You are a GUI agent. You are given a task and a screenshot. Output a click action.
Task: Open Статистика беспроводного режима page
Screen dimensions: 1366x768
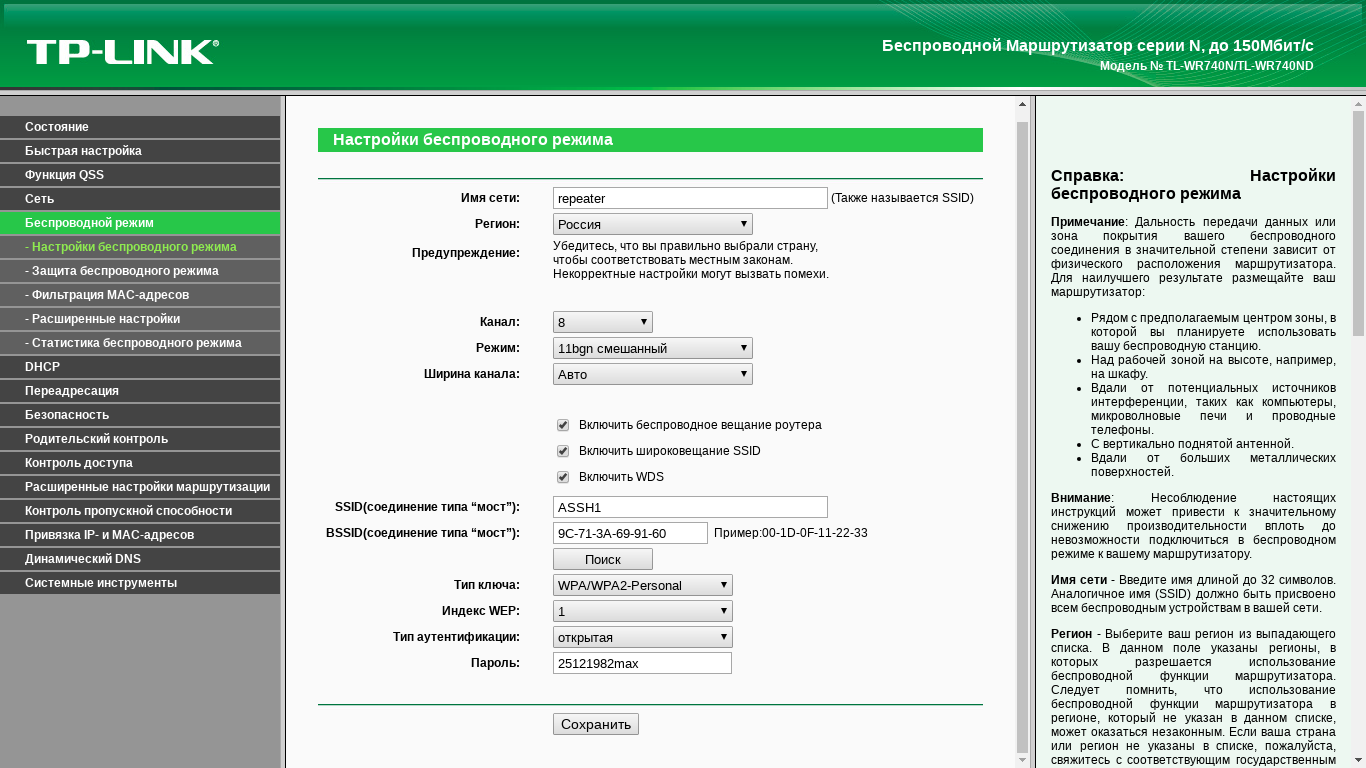[140, 343]
